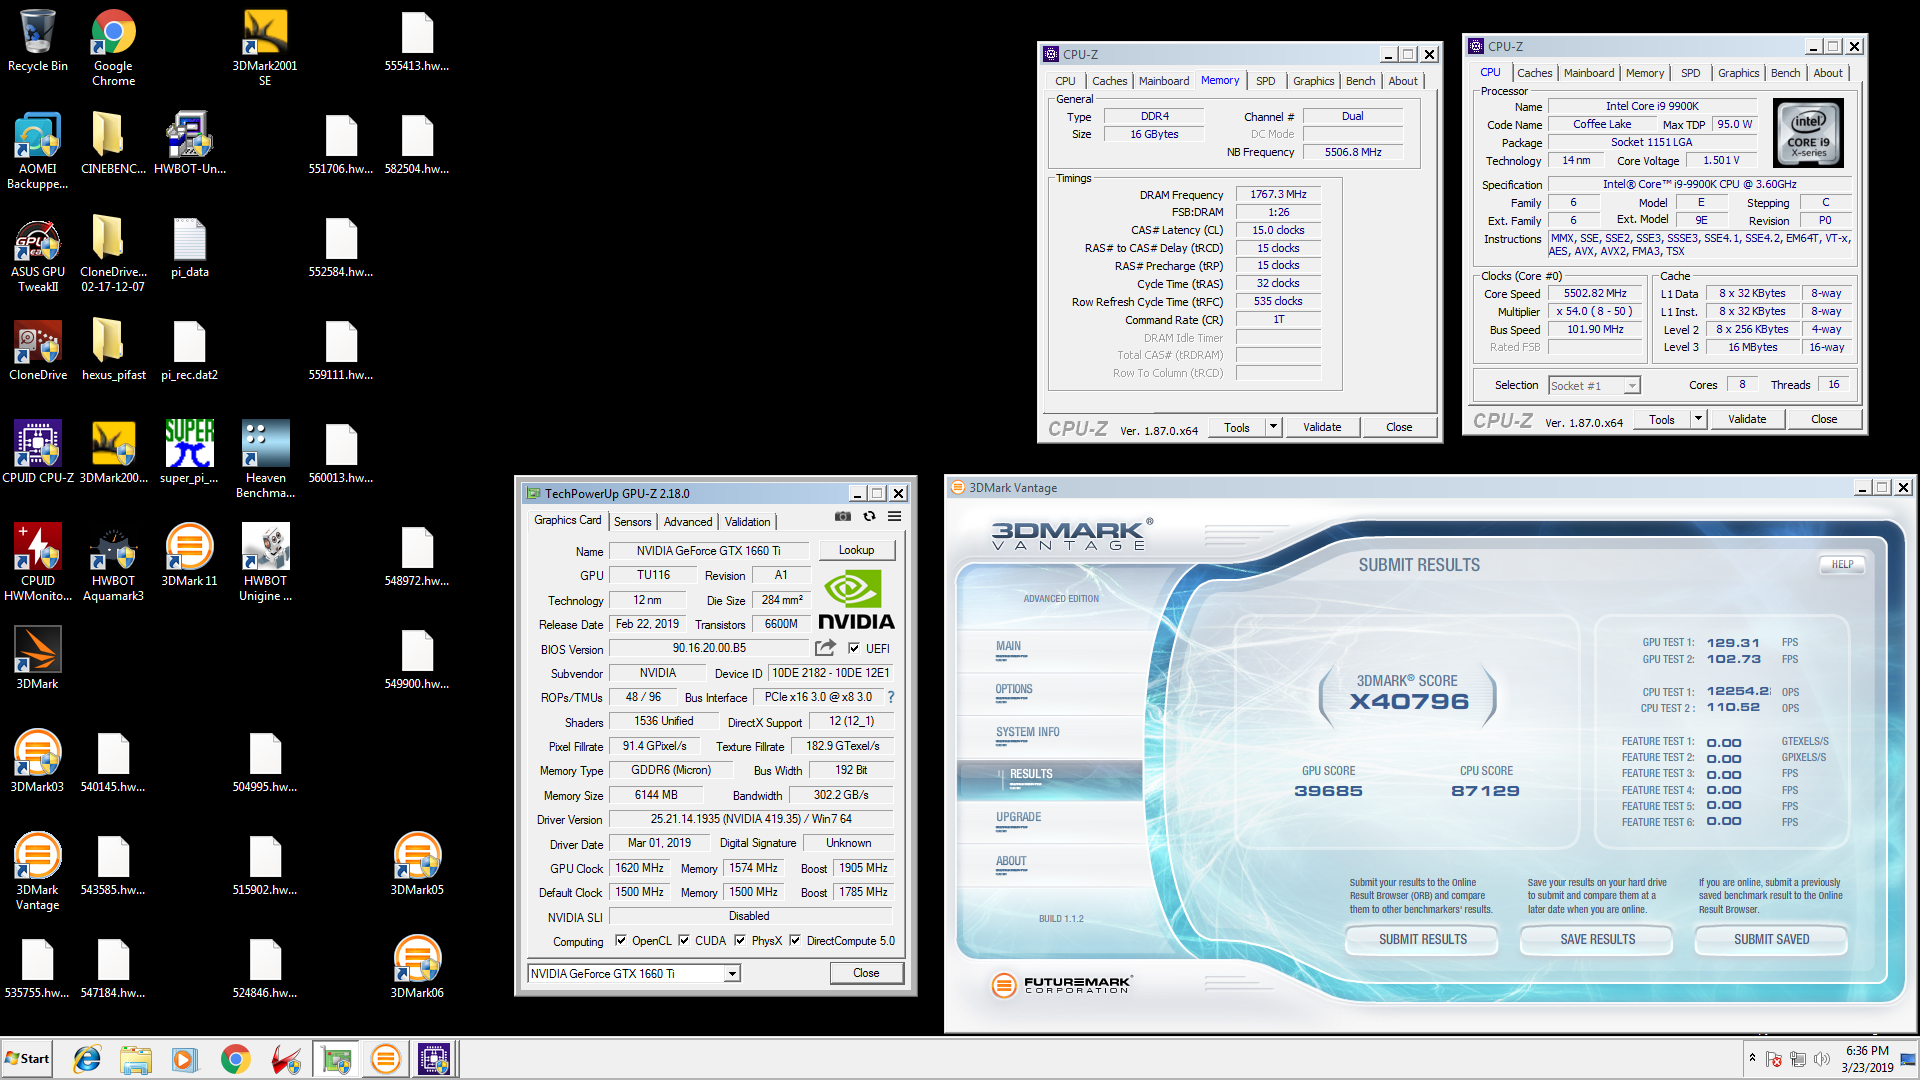Open 3DMark03 desktop shortcut
This screenshot has height=1080, width=1920.
[38, 762]
